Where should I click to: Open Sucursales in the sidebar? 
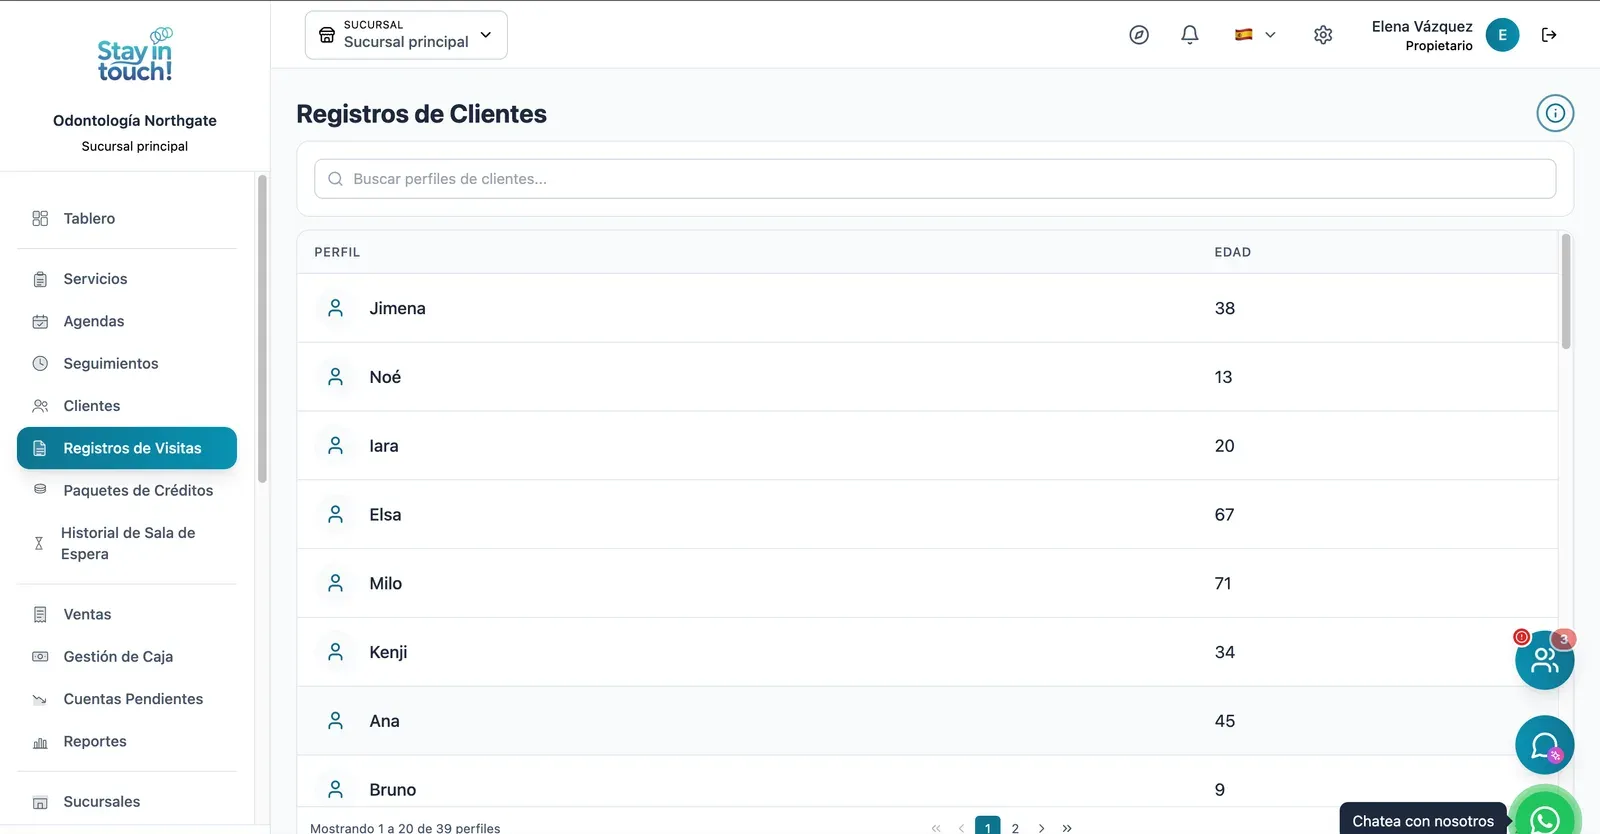point(127,802)
